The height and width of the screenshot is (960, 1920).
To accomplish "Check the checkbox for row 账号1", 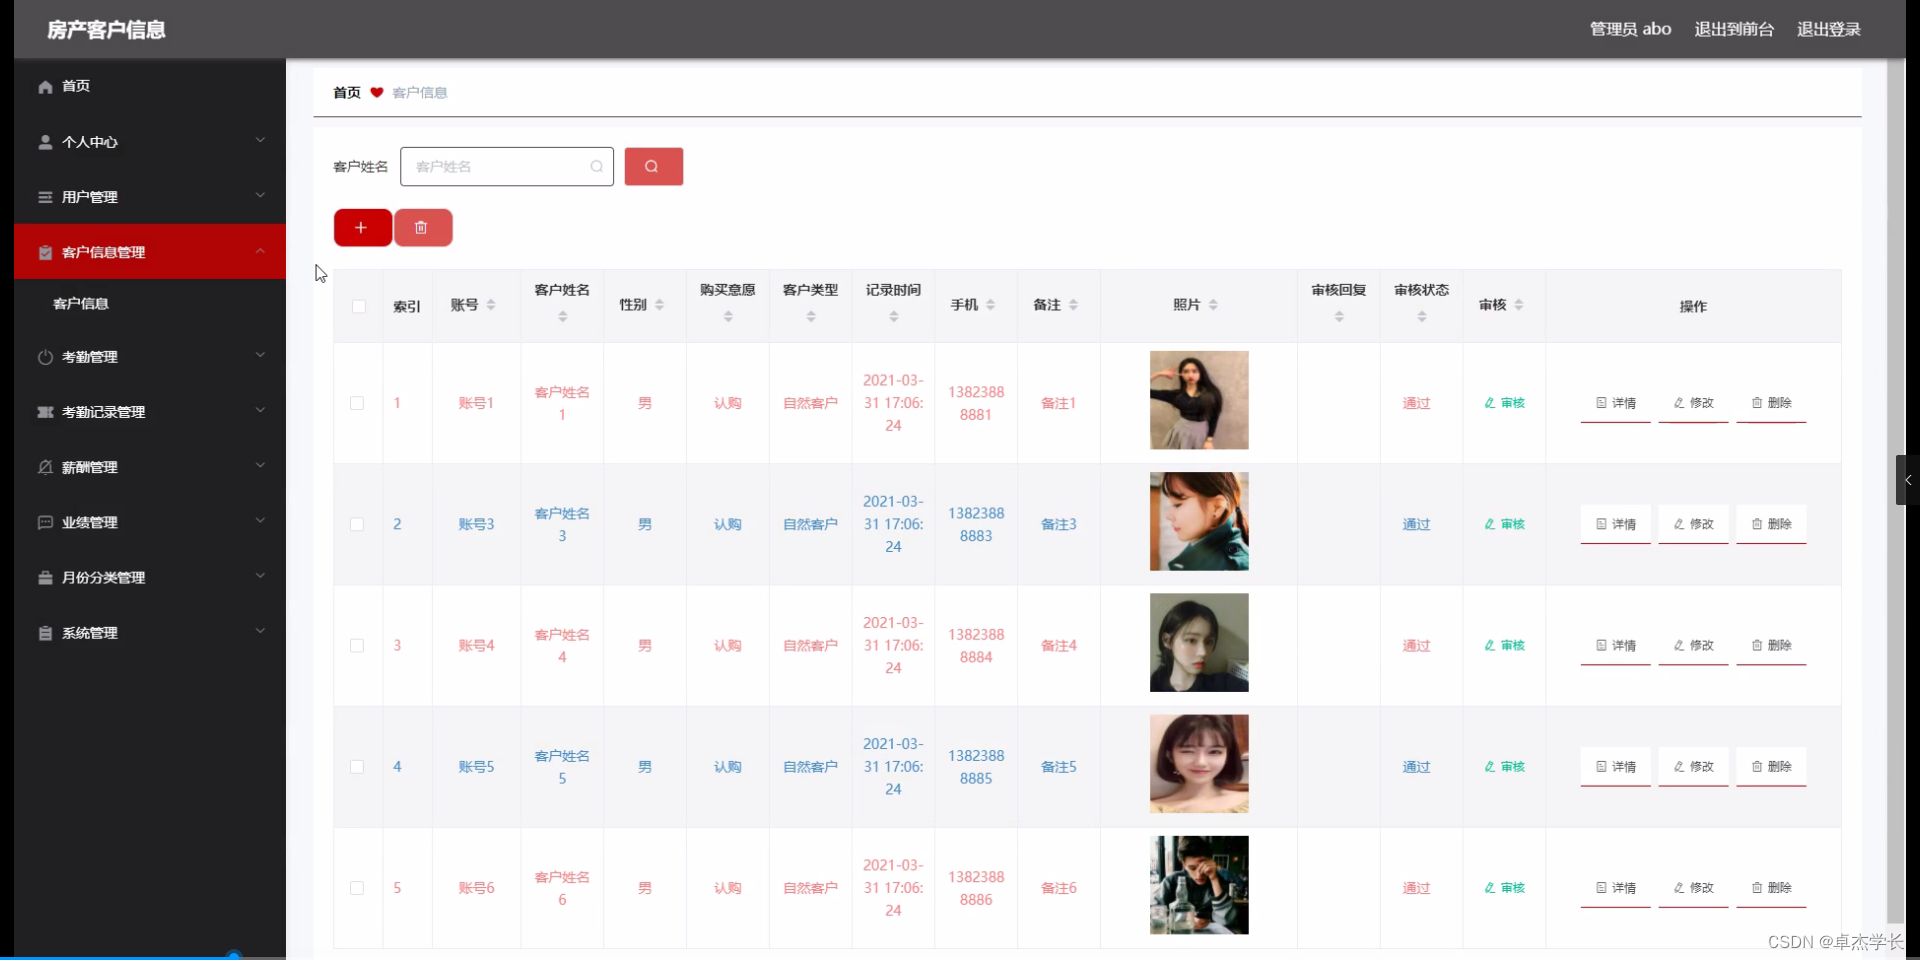I will [357, 403].
